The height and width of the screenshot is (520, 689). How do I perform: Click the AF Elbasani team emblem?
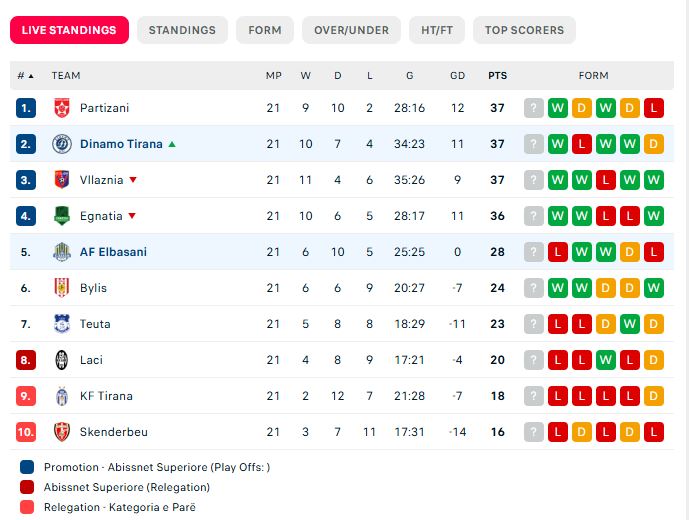click(x=62, y=252)
